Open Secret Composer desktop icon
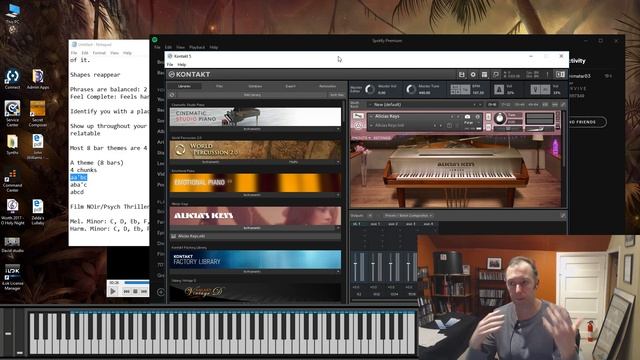Viewport: 640px width, 360px height. 38,114
